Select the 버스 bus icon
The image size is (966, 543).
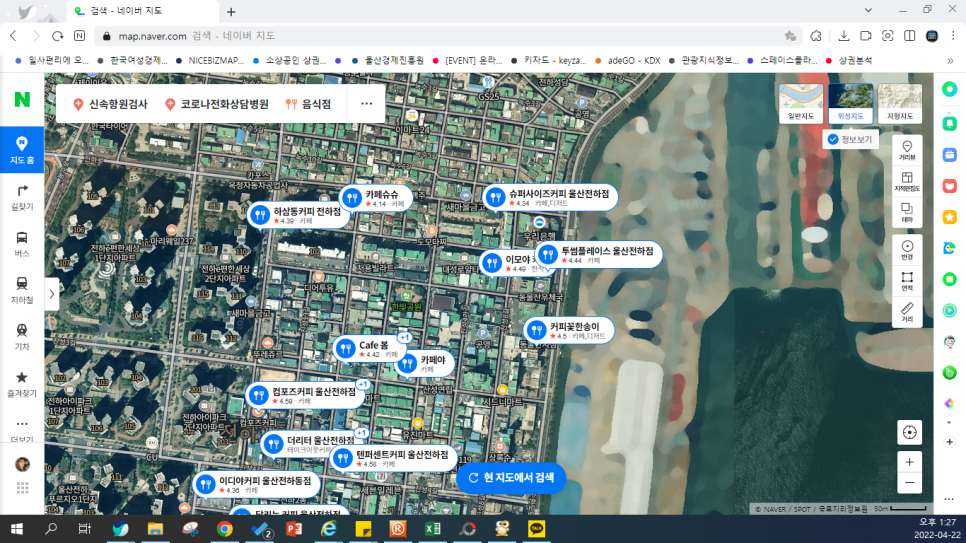click(22, 243)
